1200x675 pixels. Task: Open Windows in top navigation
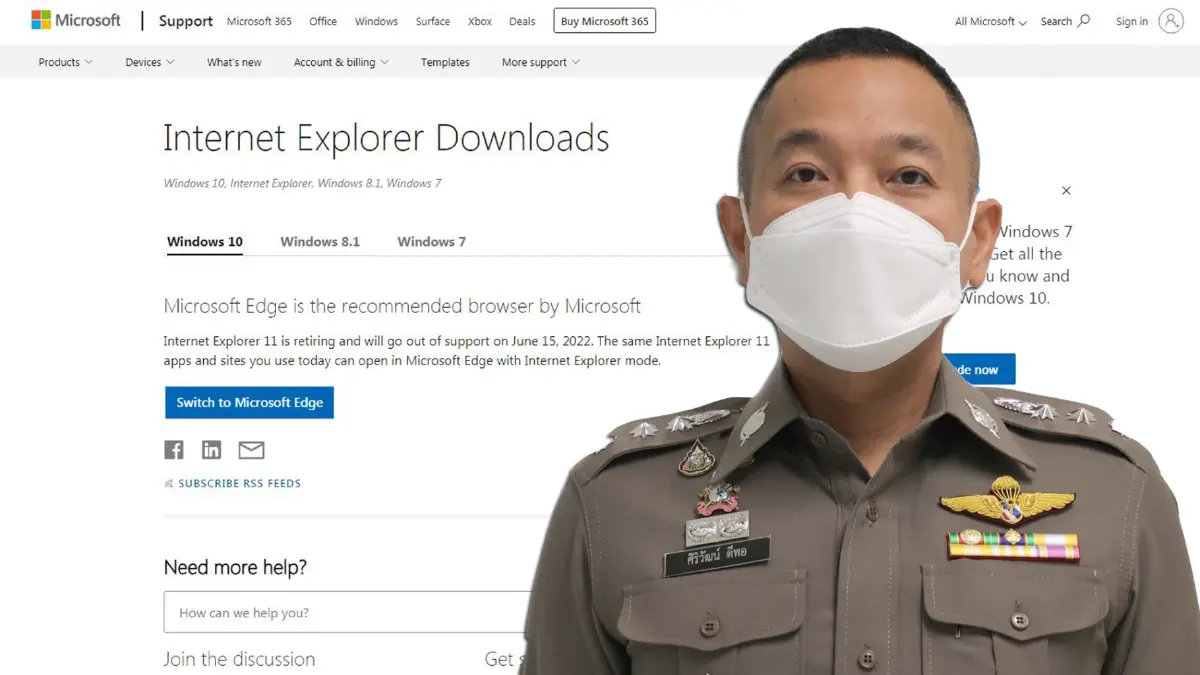click(376, 21)
